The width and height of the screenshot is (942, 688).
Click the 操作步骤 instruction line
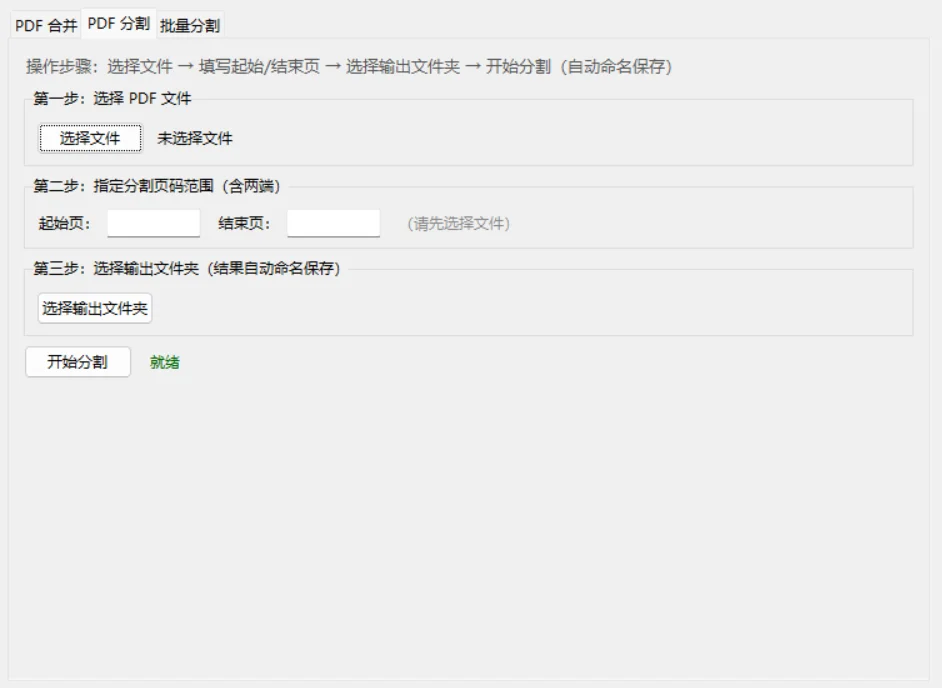click(x=349, y=67)
